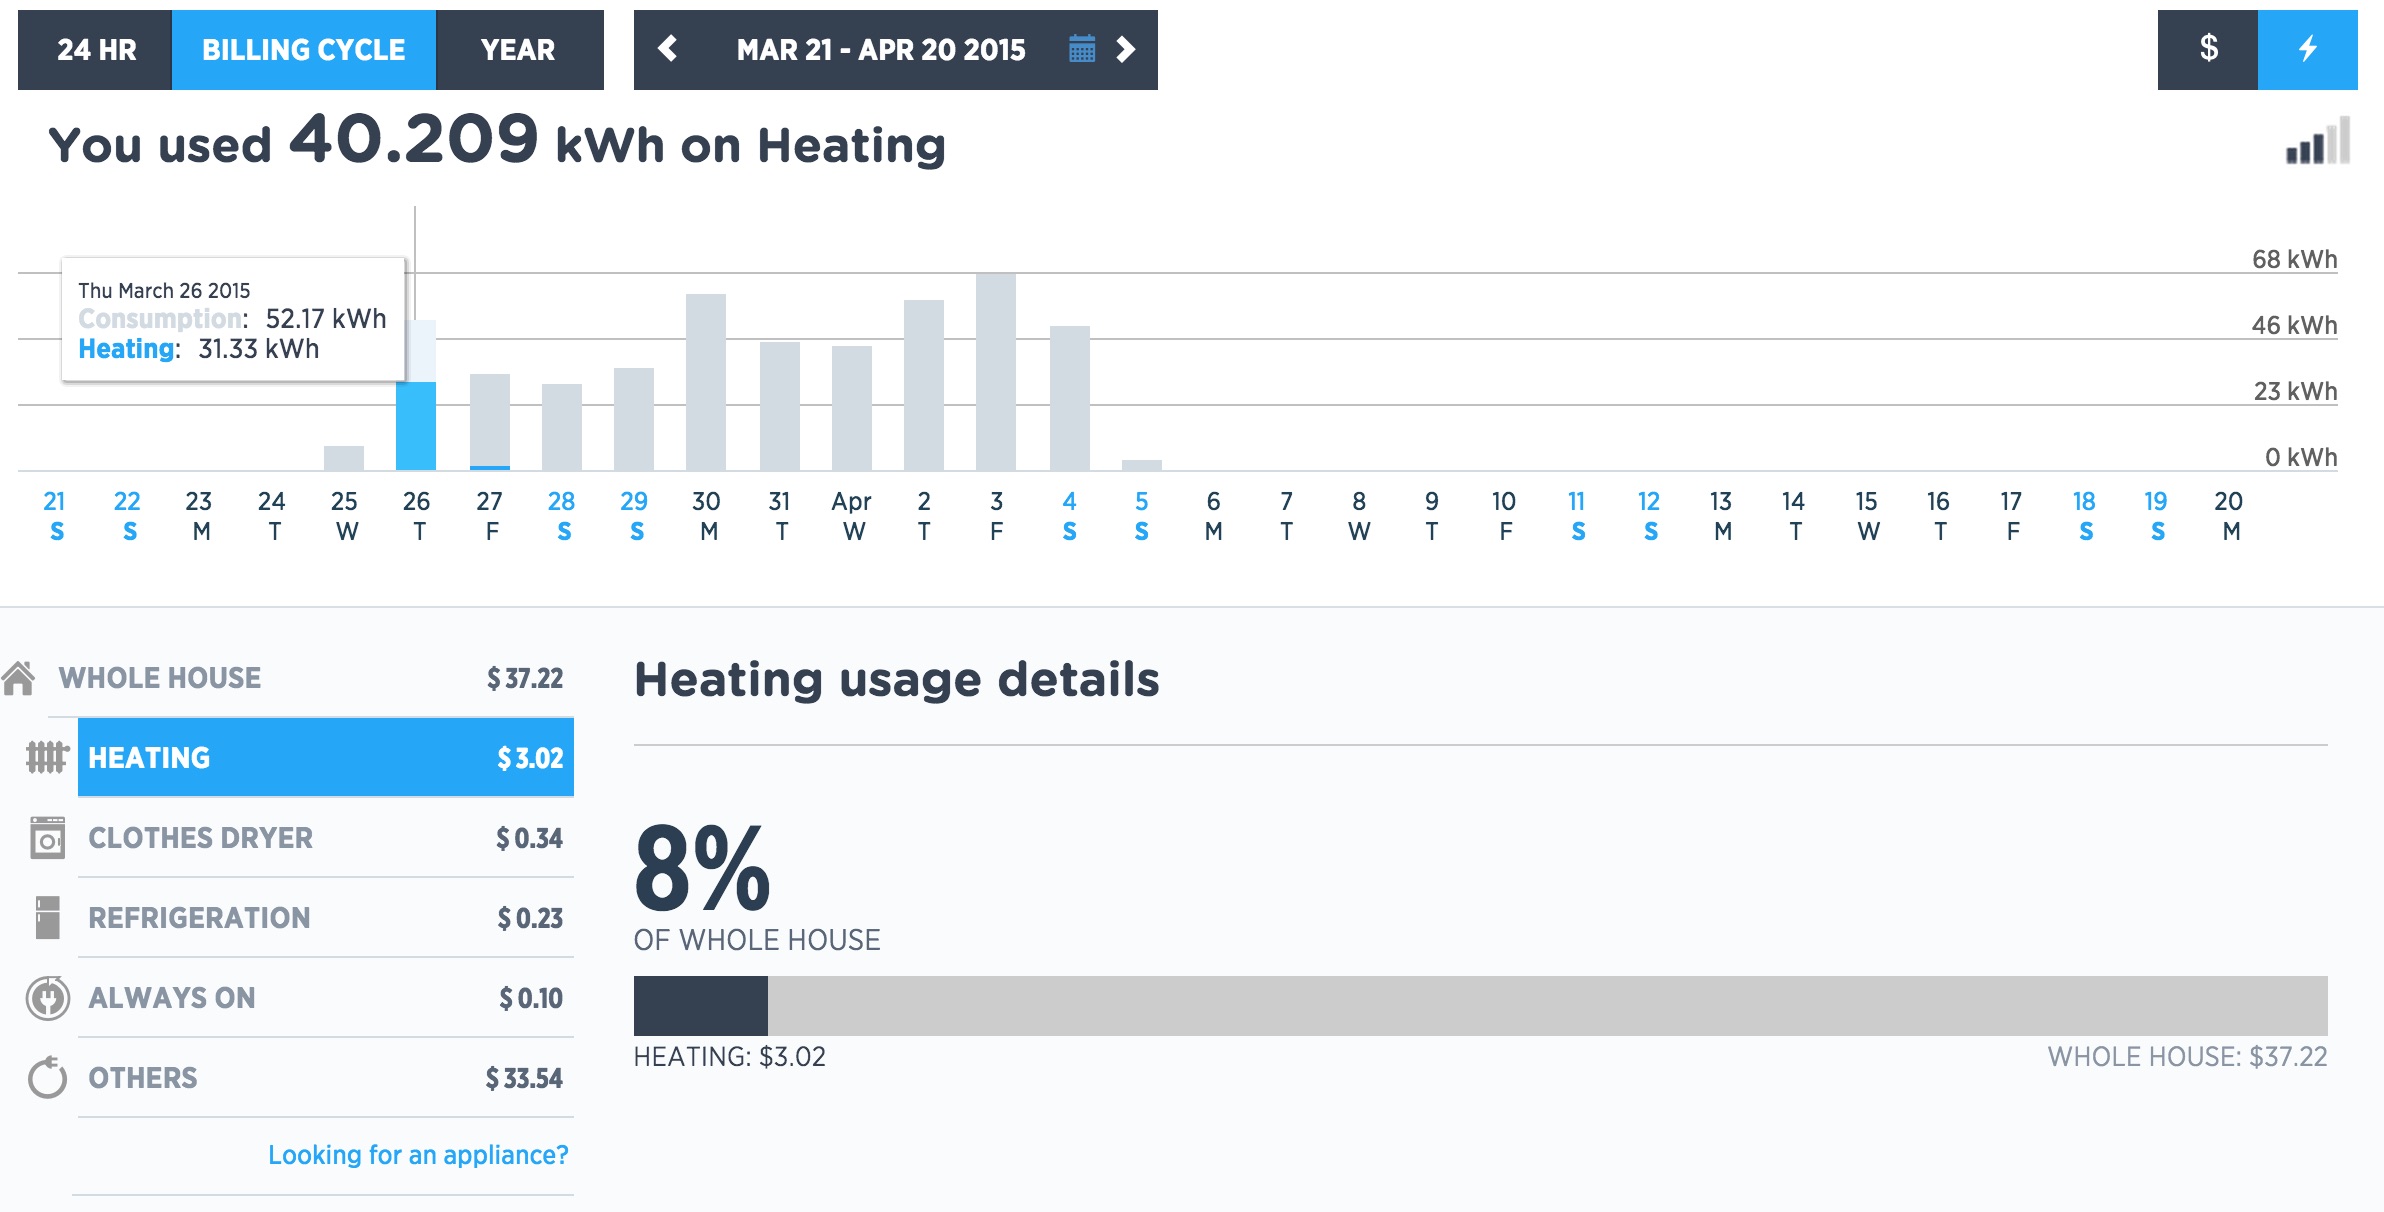
Task: Go to previous billing cycle arrow
Action: (x=668, y=49)
